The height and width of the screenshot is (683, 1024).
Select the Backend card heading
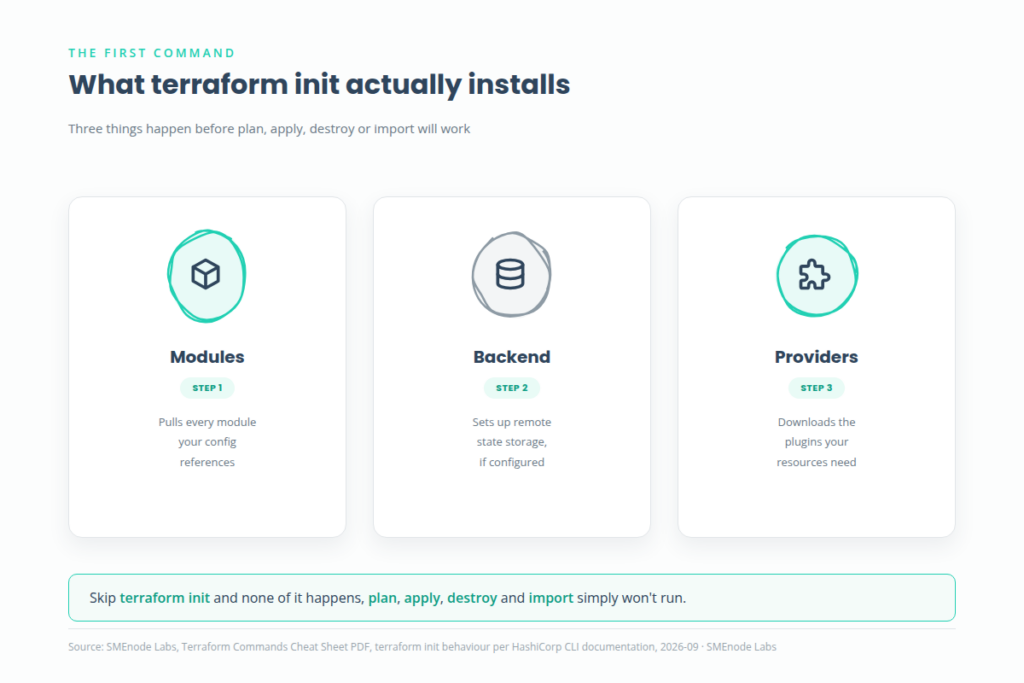click(512, 357)
